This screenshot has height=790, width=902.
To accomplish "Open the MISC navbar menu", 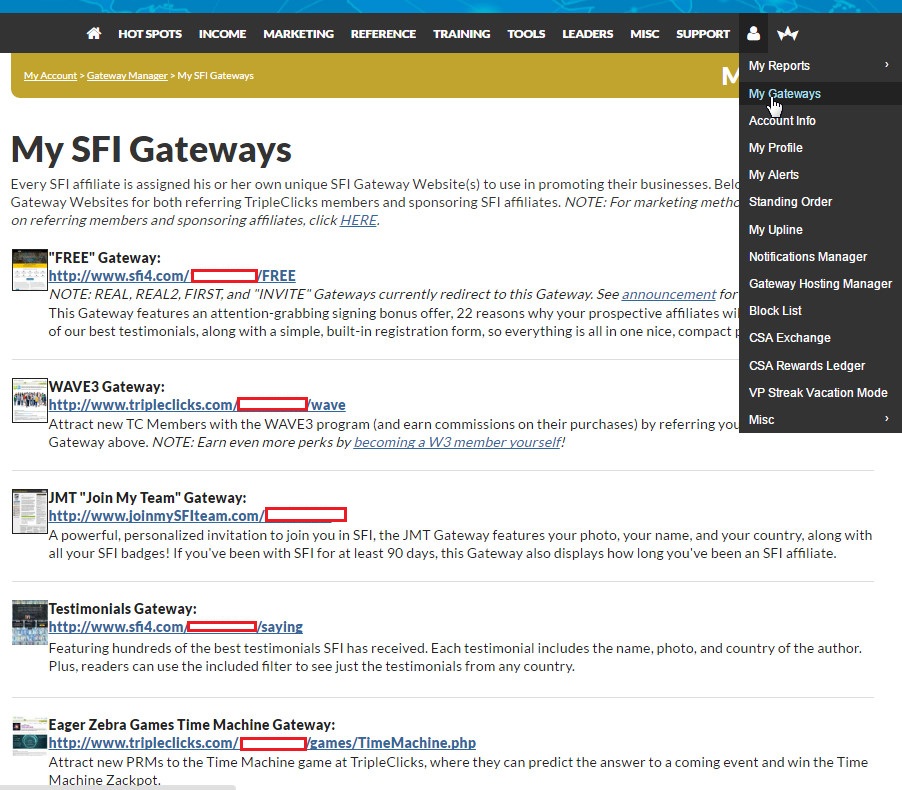I will [644, 34].
